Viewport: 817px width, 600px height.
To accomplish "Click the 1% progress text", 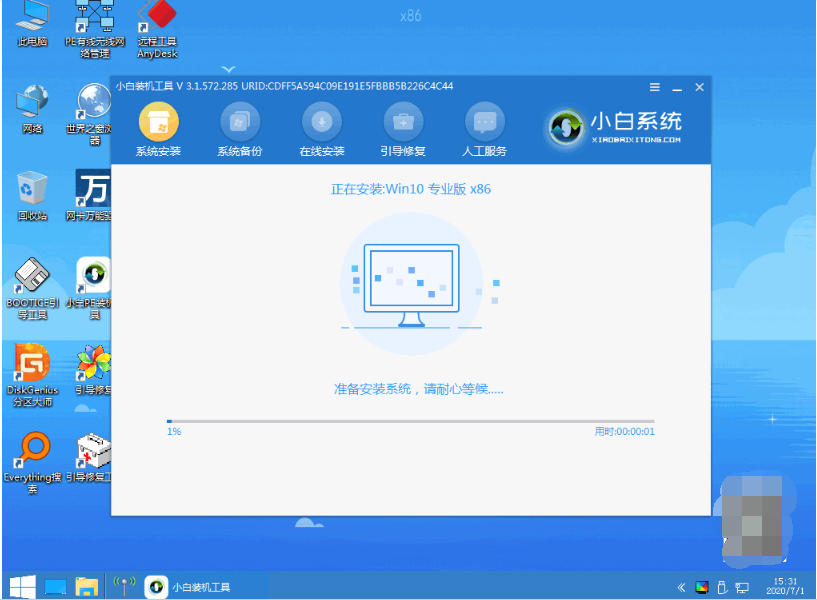I will pos(174,432).
